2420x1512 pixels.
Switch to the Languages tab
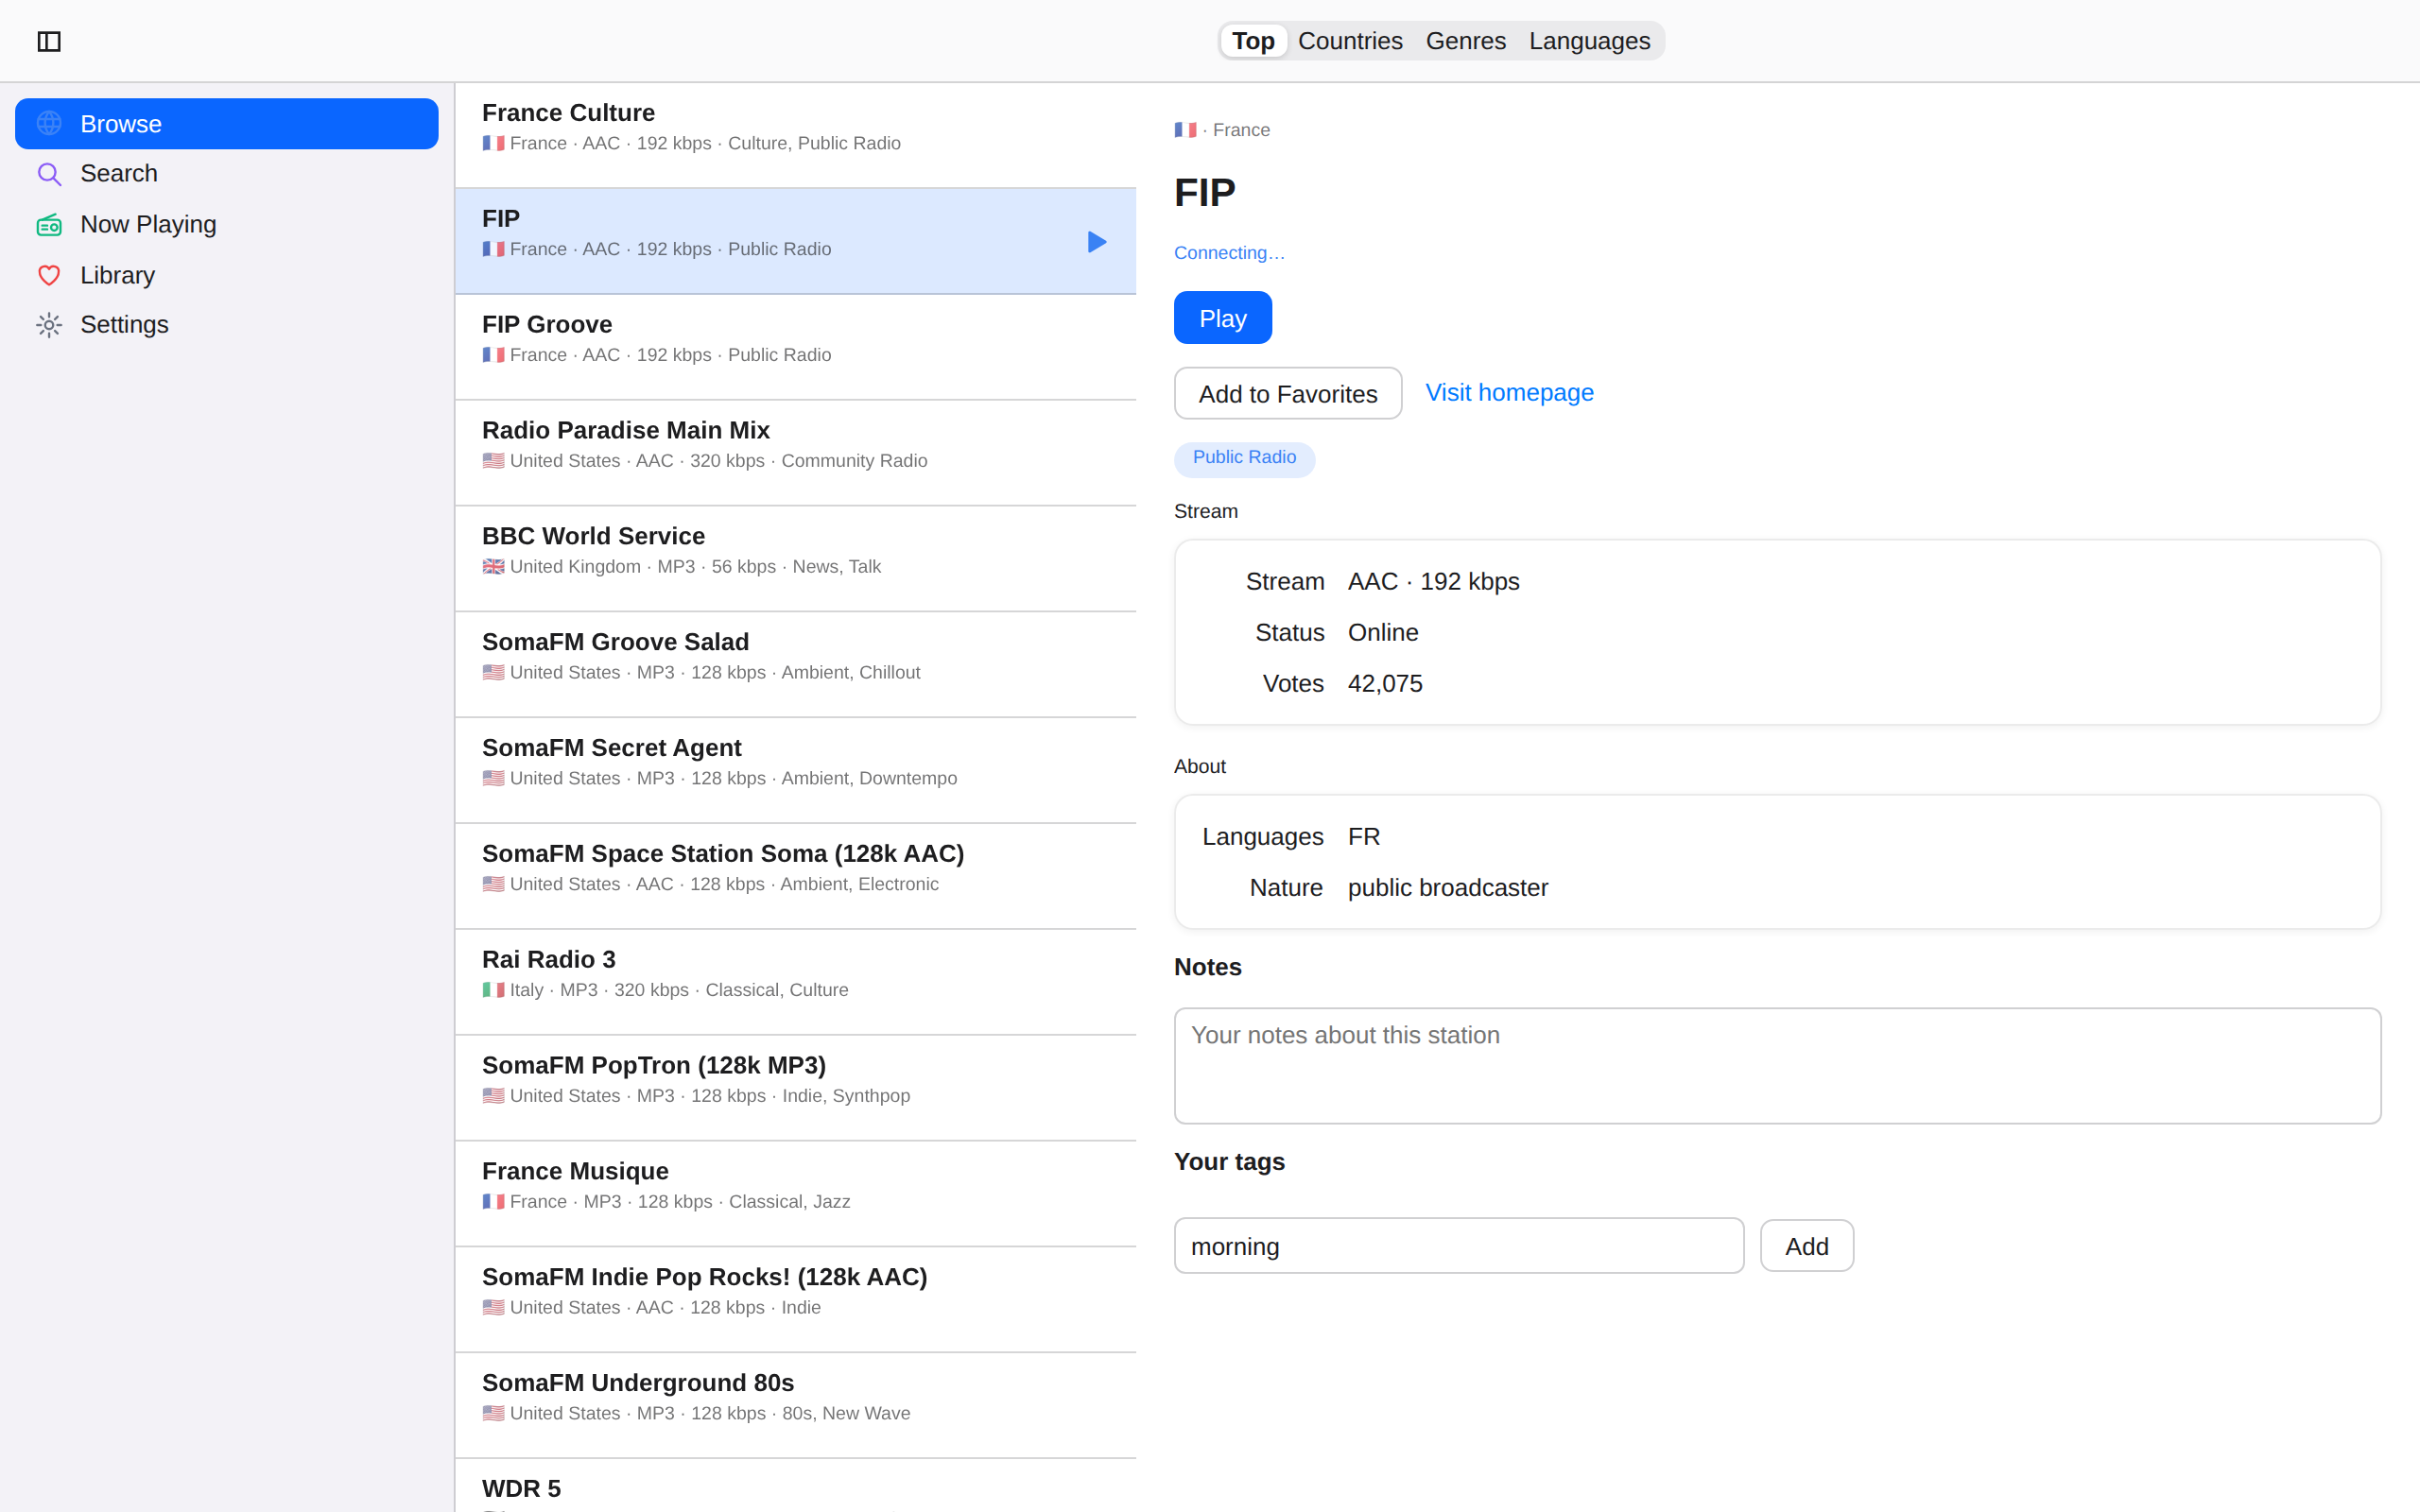click(x=1589, y=41)
